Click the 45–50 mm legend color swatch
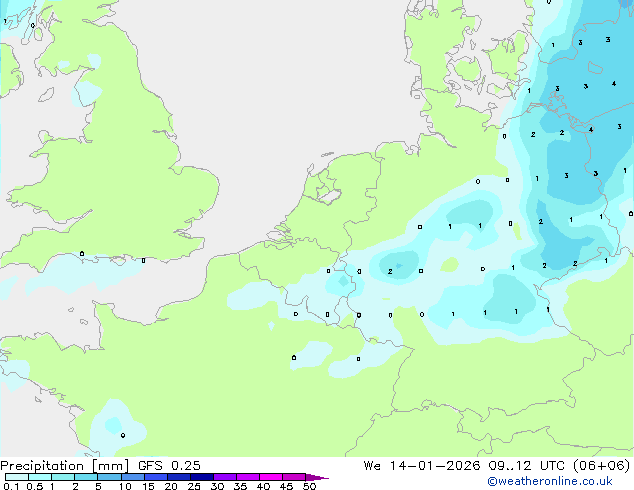The width and height of the screenshot is (634, 490). (x=294, y=477)
